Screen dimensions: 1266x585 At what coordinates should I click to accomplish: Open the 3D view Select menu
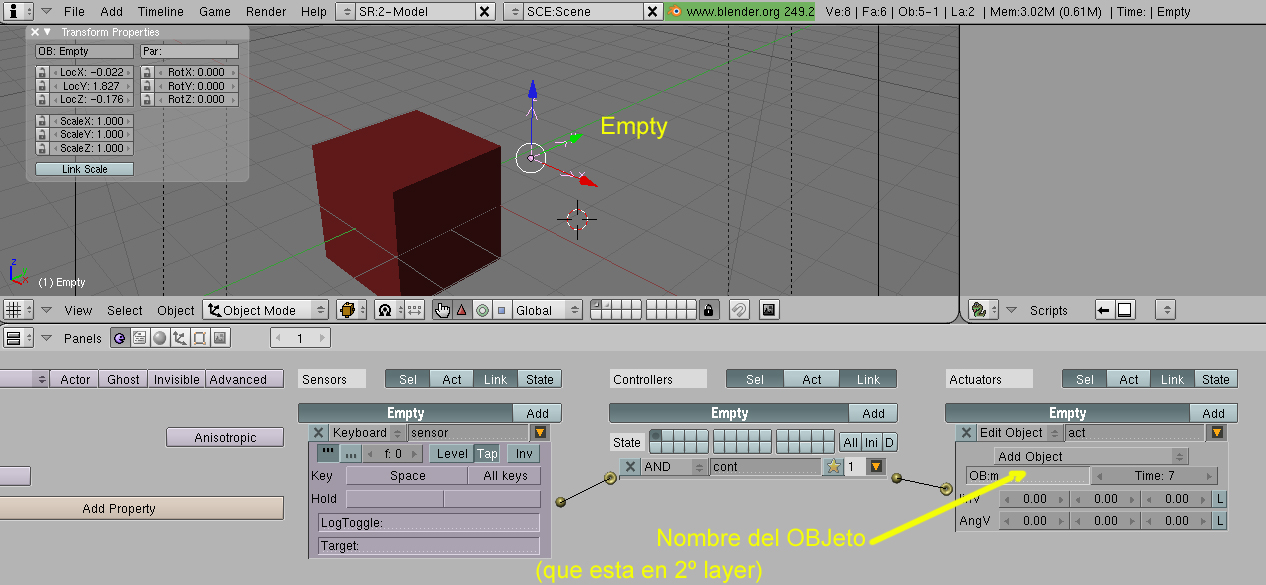[125, 310]
